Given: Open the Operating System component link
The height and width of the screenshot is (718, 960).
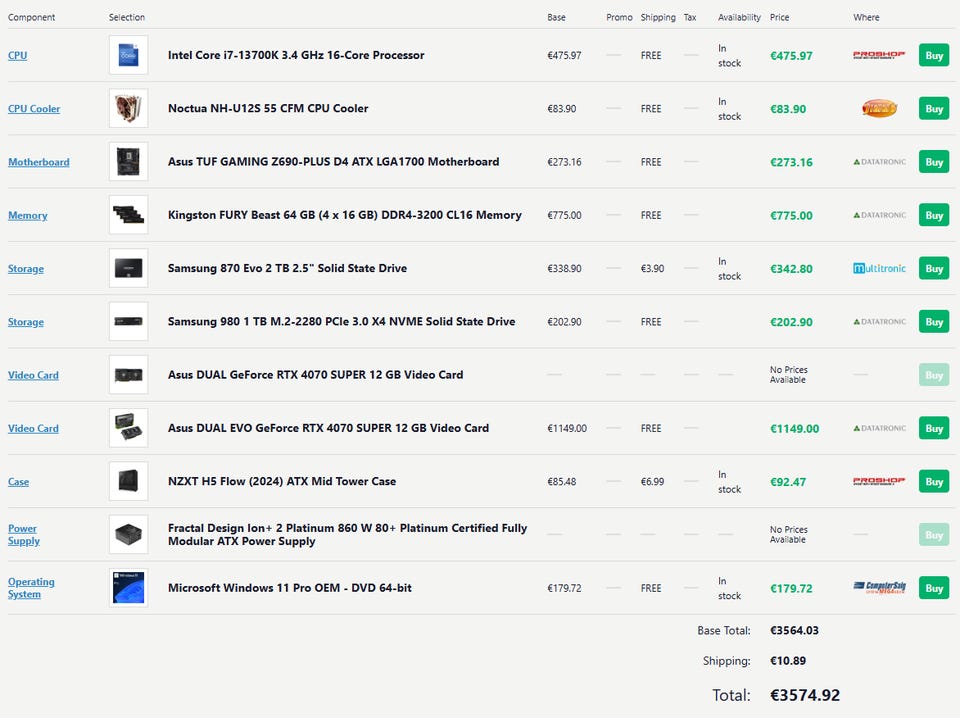Looking at the screenshot, I should click(x=31, y=588).
